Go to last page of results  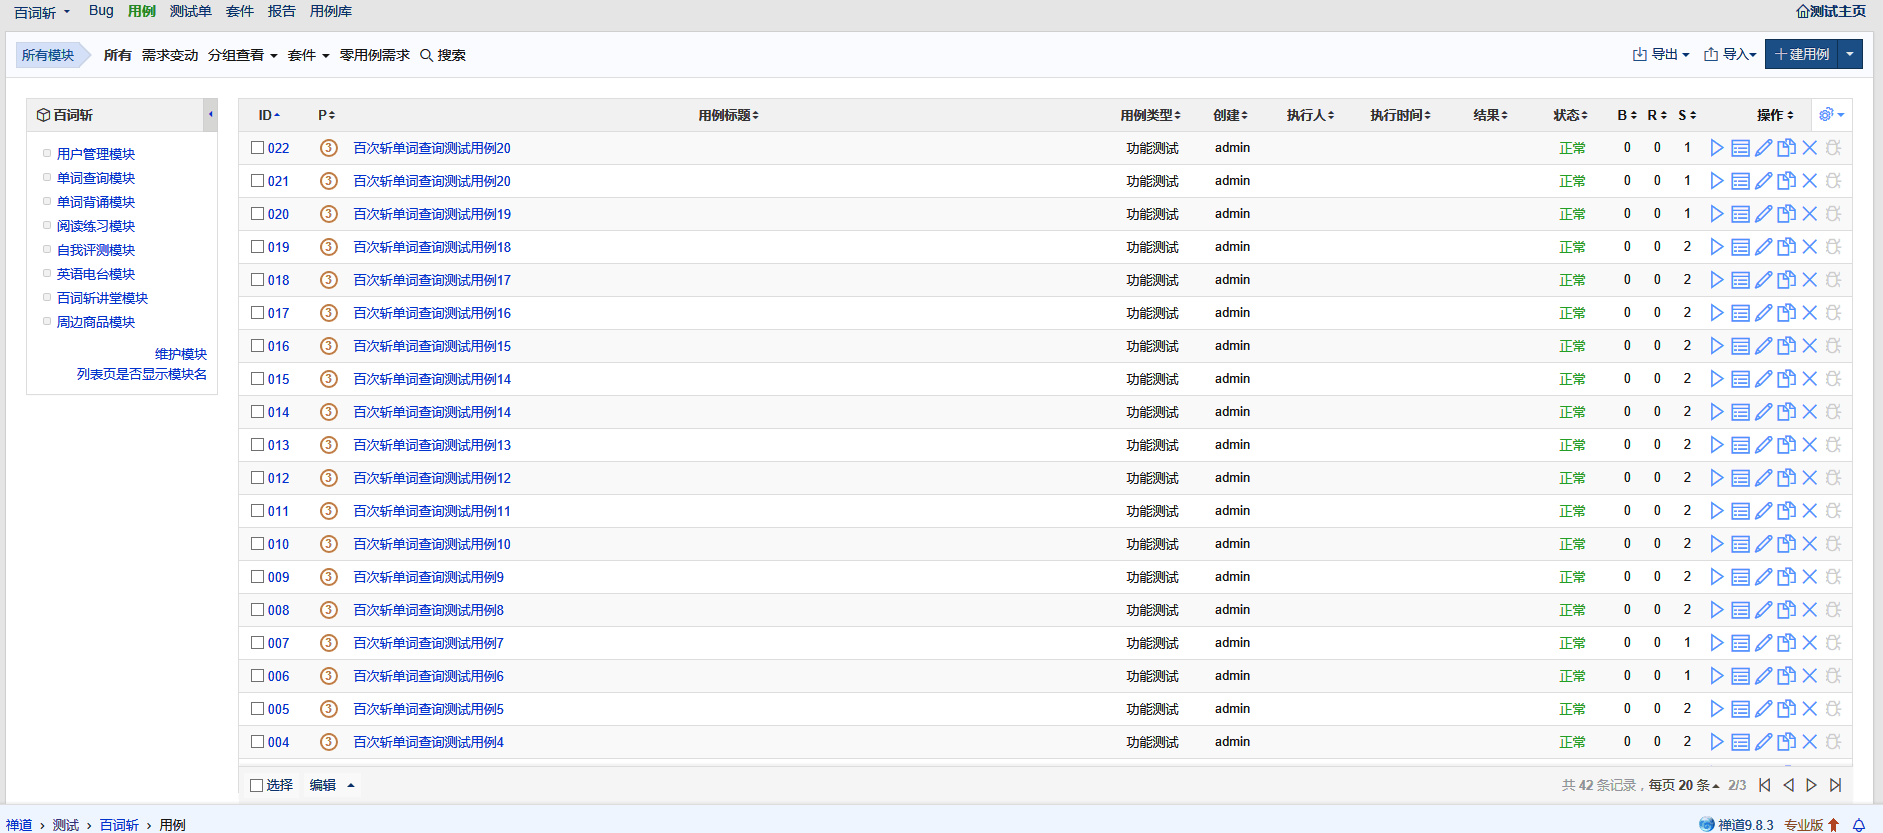coord(1835,785)
